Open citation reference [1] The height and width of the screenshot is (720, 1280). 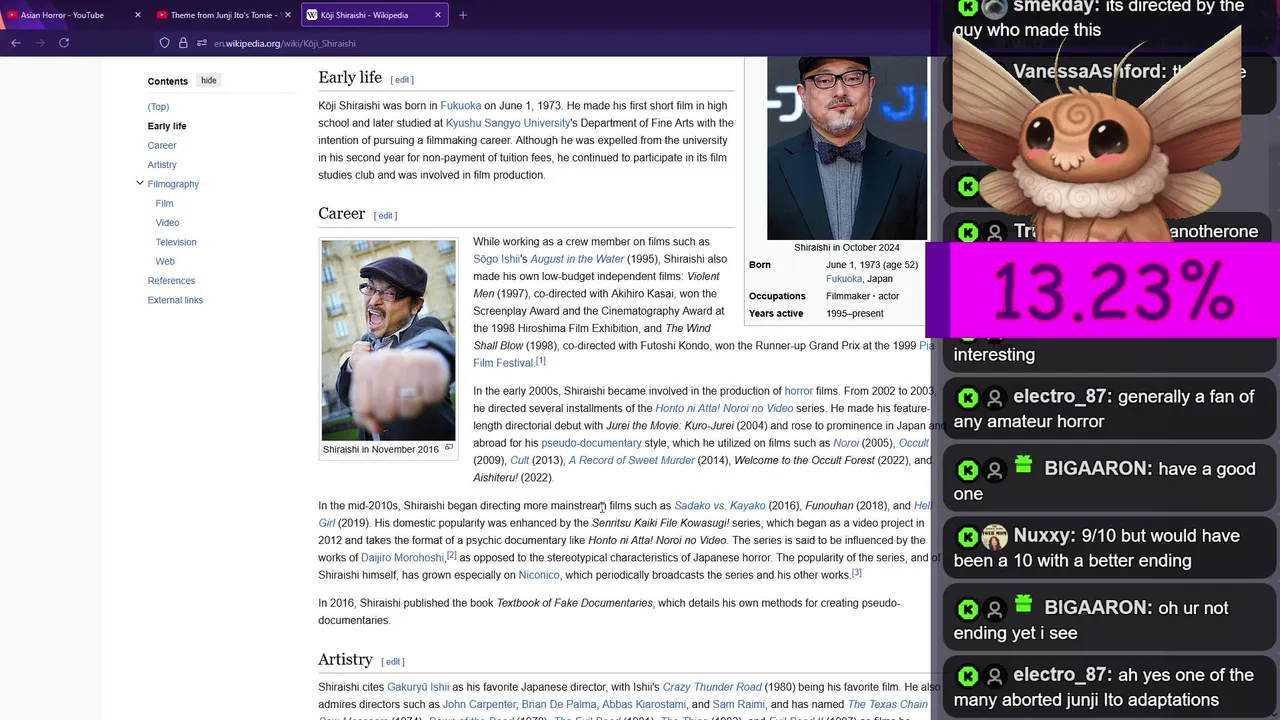541,361
